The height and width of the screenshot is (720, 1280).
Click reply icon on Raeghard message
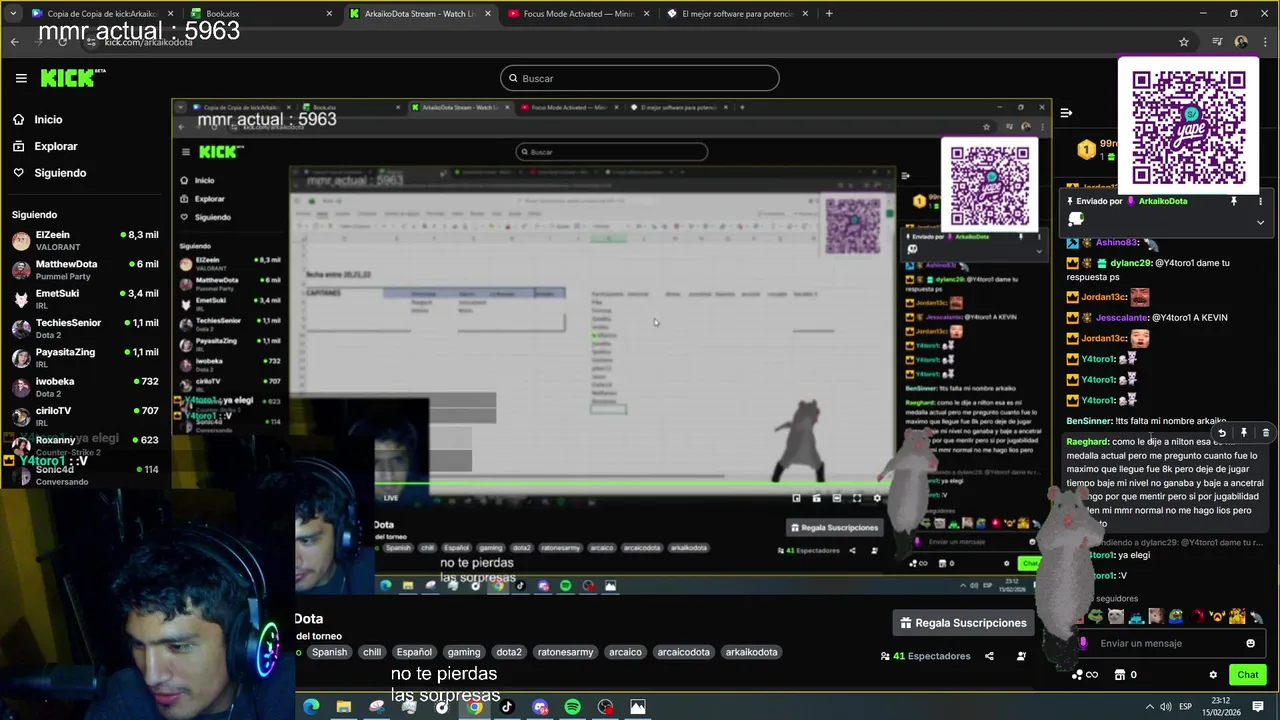[1222, 433]
